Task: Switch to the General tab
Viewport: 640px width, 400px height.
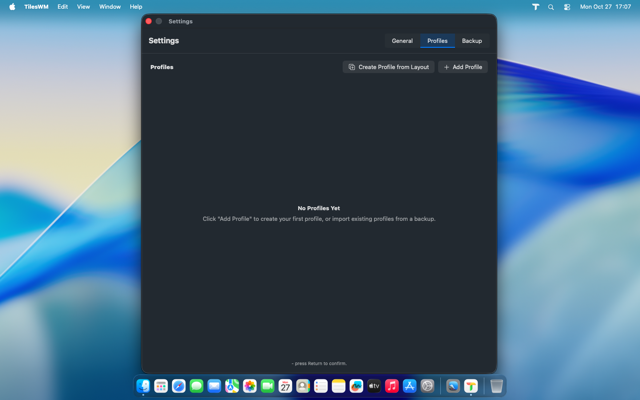Action: (x=402, y=41)
